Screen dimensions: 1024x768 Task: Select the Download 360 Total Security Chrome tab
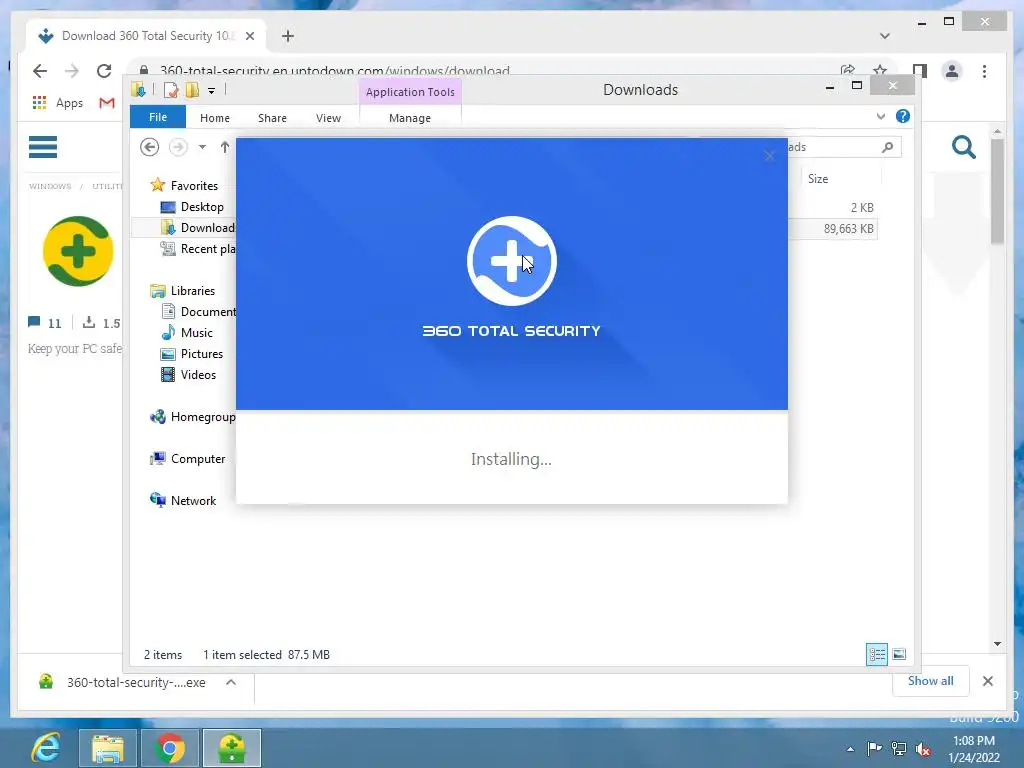pos(147,36)
